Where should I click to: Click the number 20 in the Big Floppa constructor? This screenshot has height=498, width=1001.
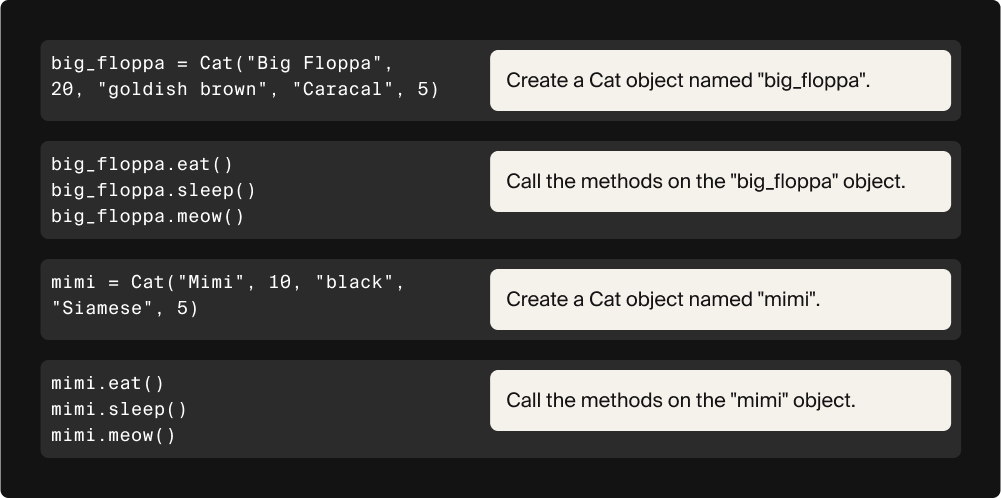pos(62,90)
